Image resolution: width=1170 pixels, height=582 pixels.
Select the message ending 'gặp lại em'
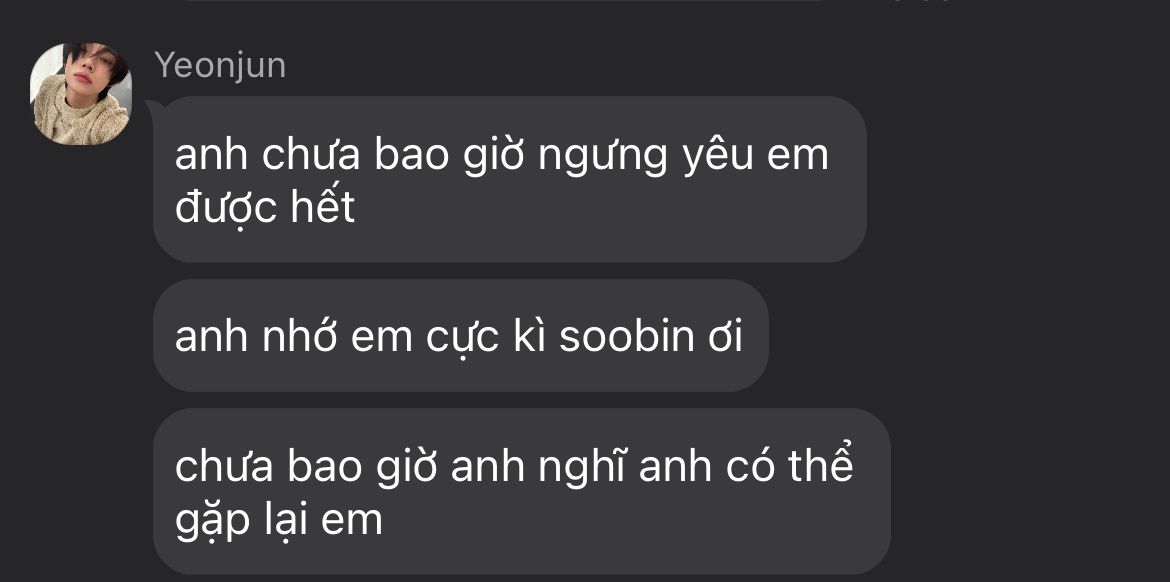[522, 492]
